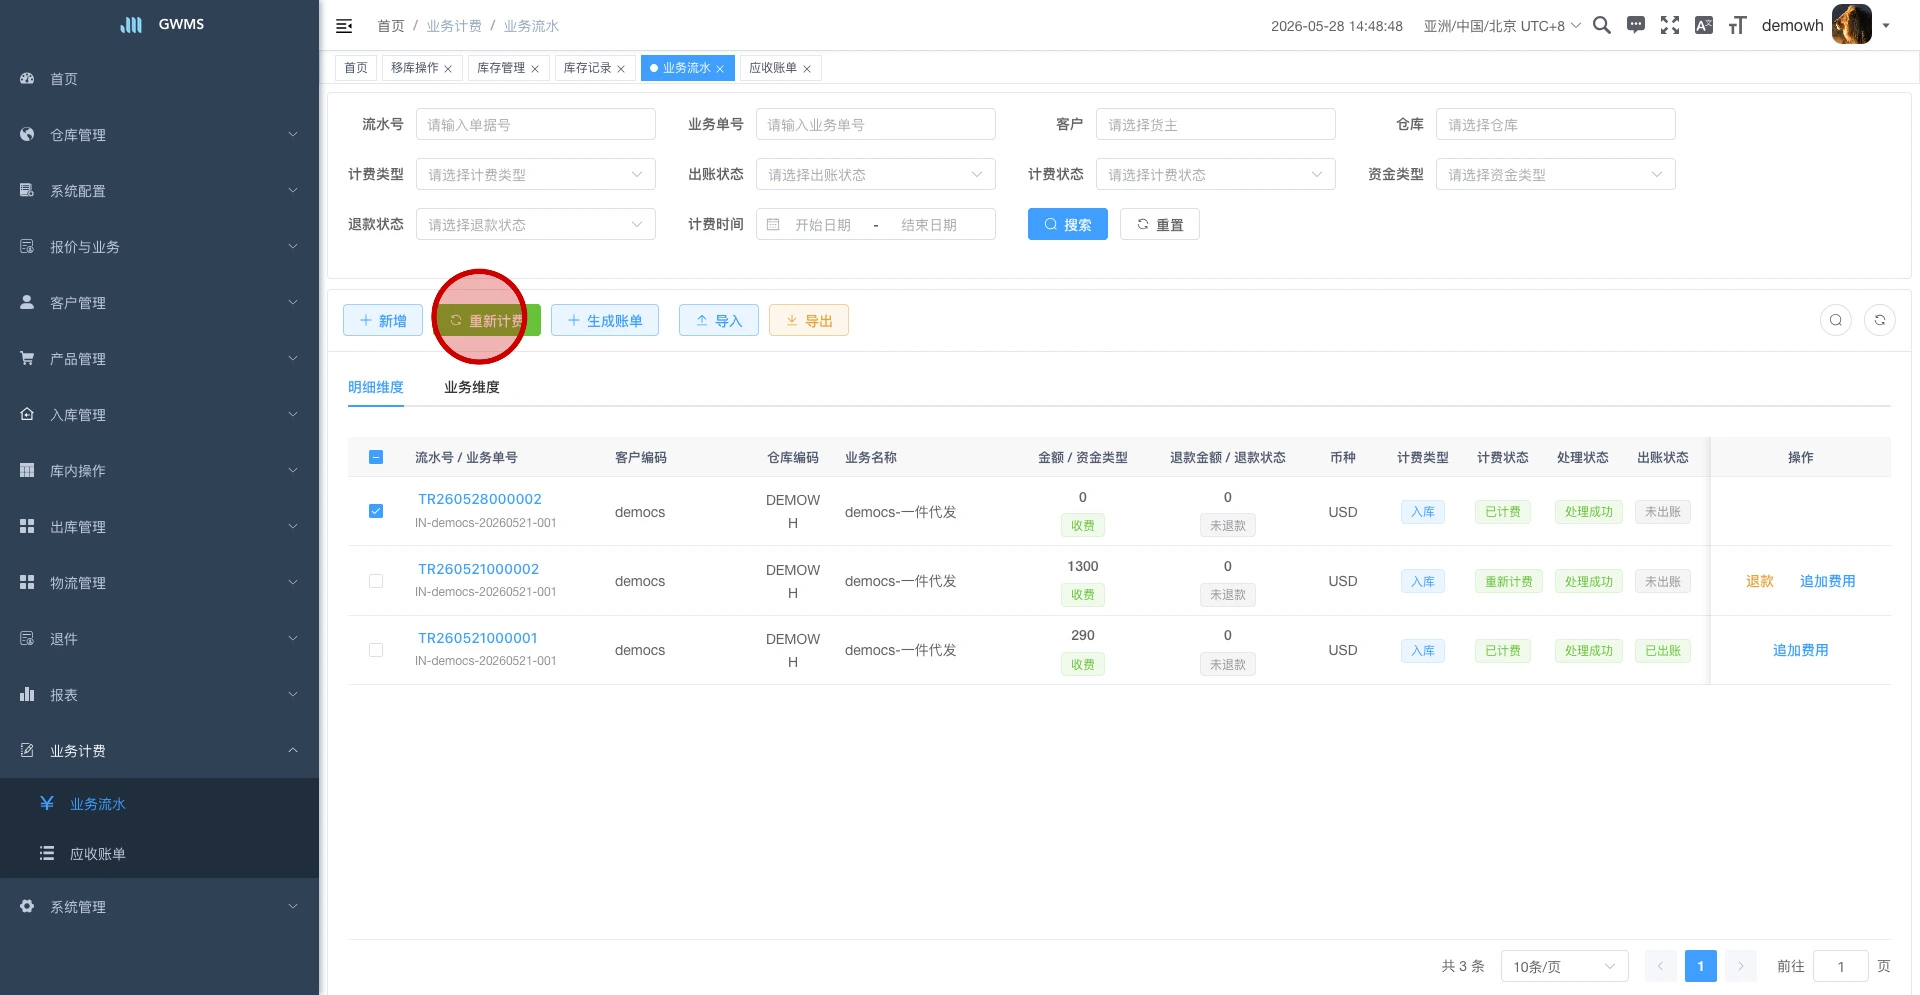1920x995 pixels.
Task: Close the 移库操作 tab
Action: 448,69
